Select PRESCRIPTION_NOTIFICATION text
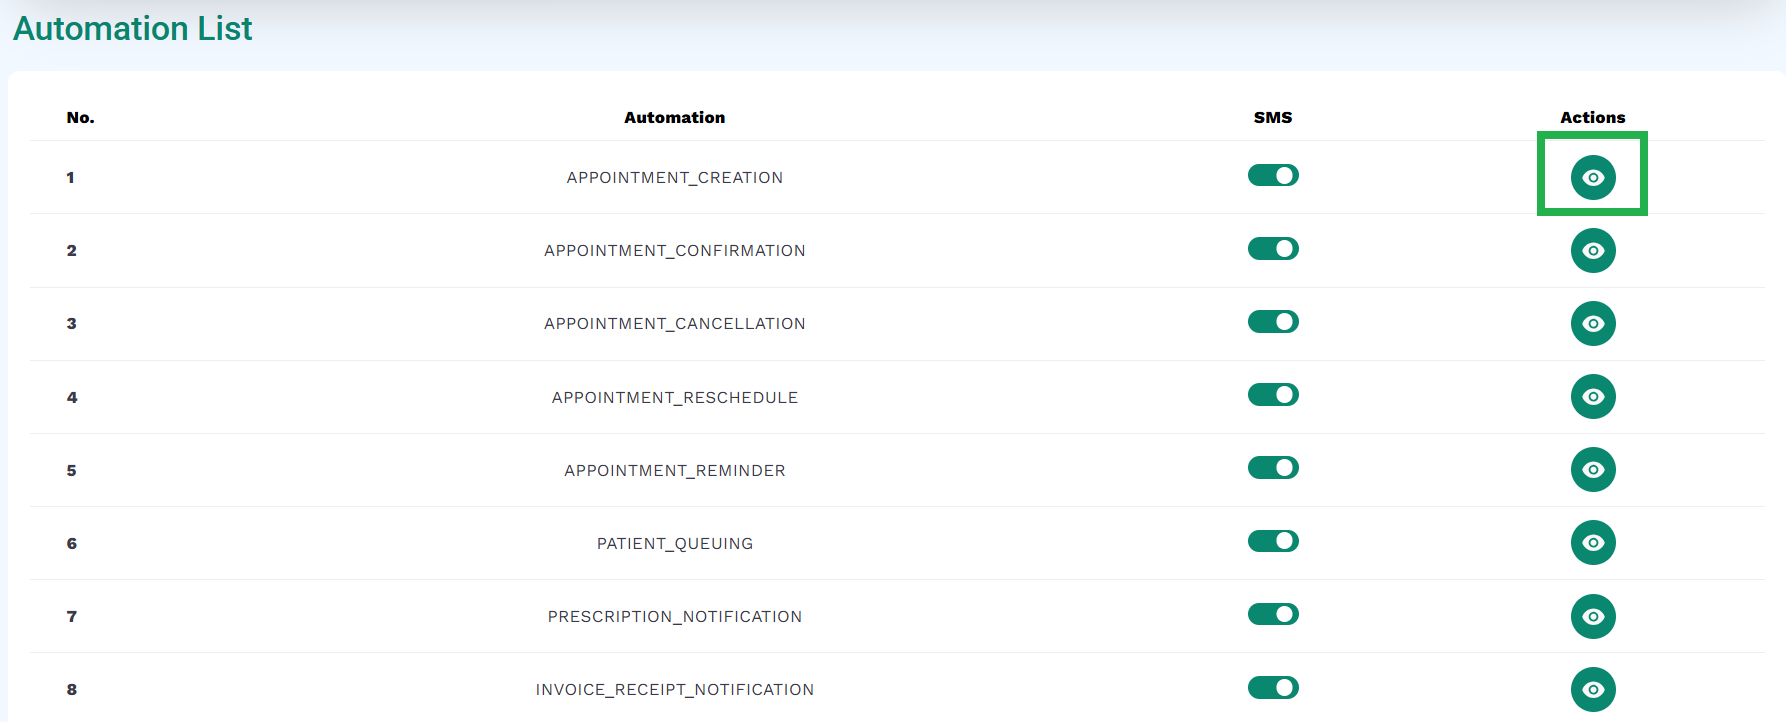 (x=675, y=617)
